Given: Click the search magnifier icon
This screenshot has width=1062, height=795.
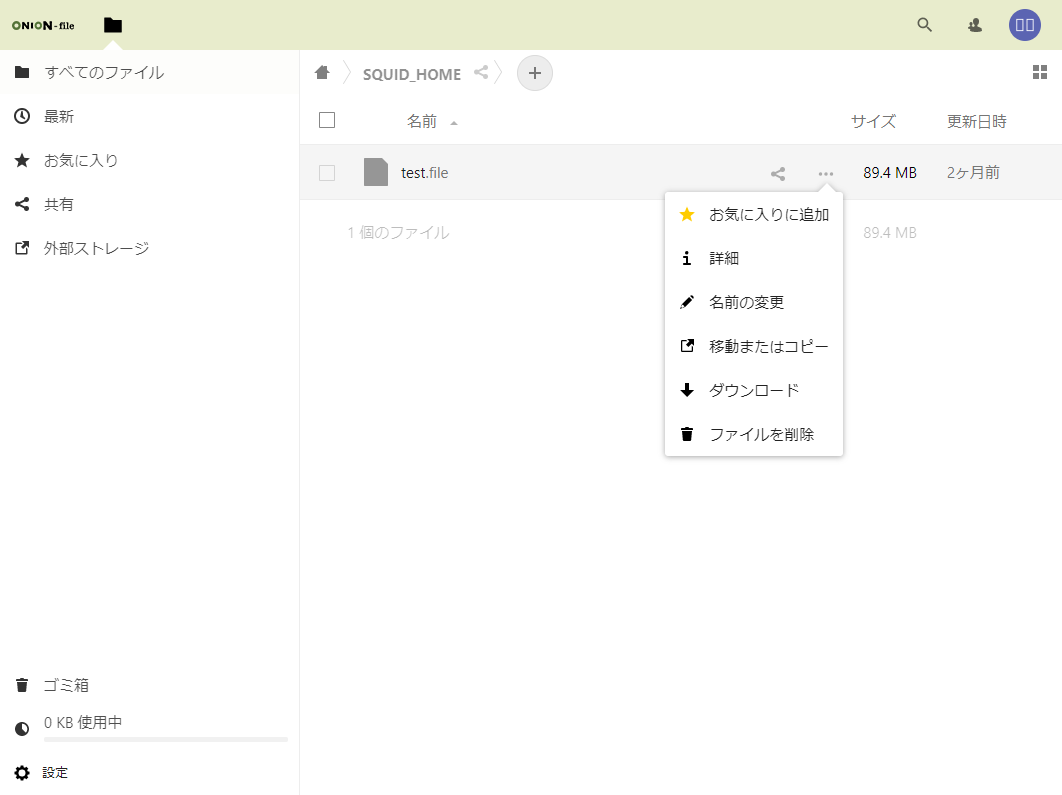Looking at the screenshot, I should pyautogui.click(x=924, y=25).
